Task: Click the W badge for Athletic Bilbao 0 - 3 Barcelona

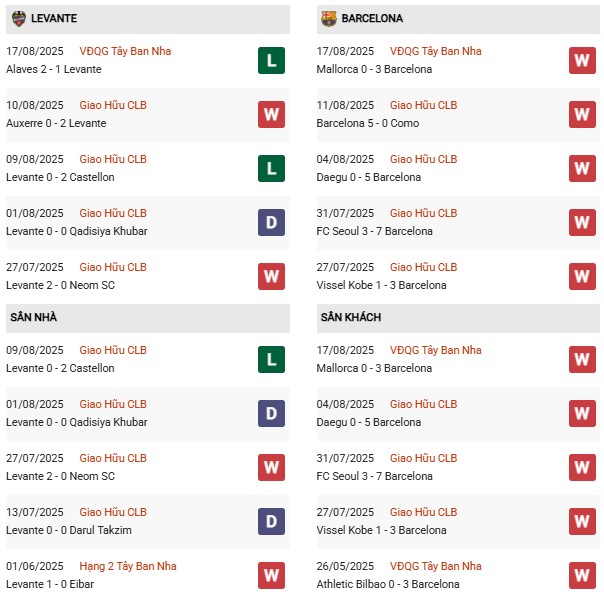Action: point(582,575)
